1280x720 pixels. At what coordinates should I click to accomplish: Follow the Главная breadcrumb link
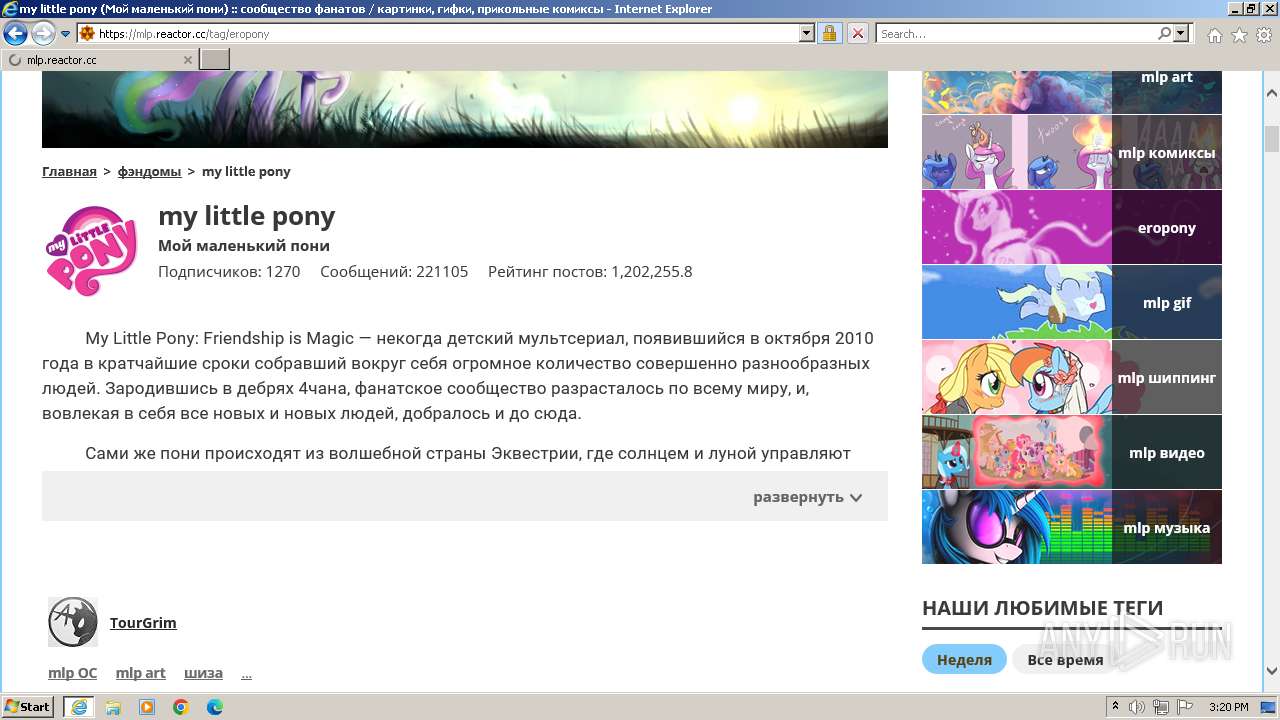pyautogui.click(x=69, y=171)
